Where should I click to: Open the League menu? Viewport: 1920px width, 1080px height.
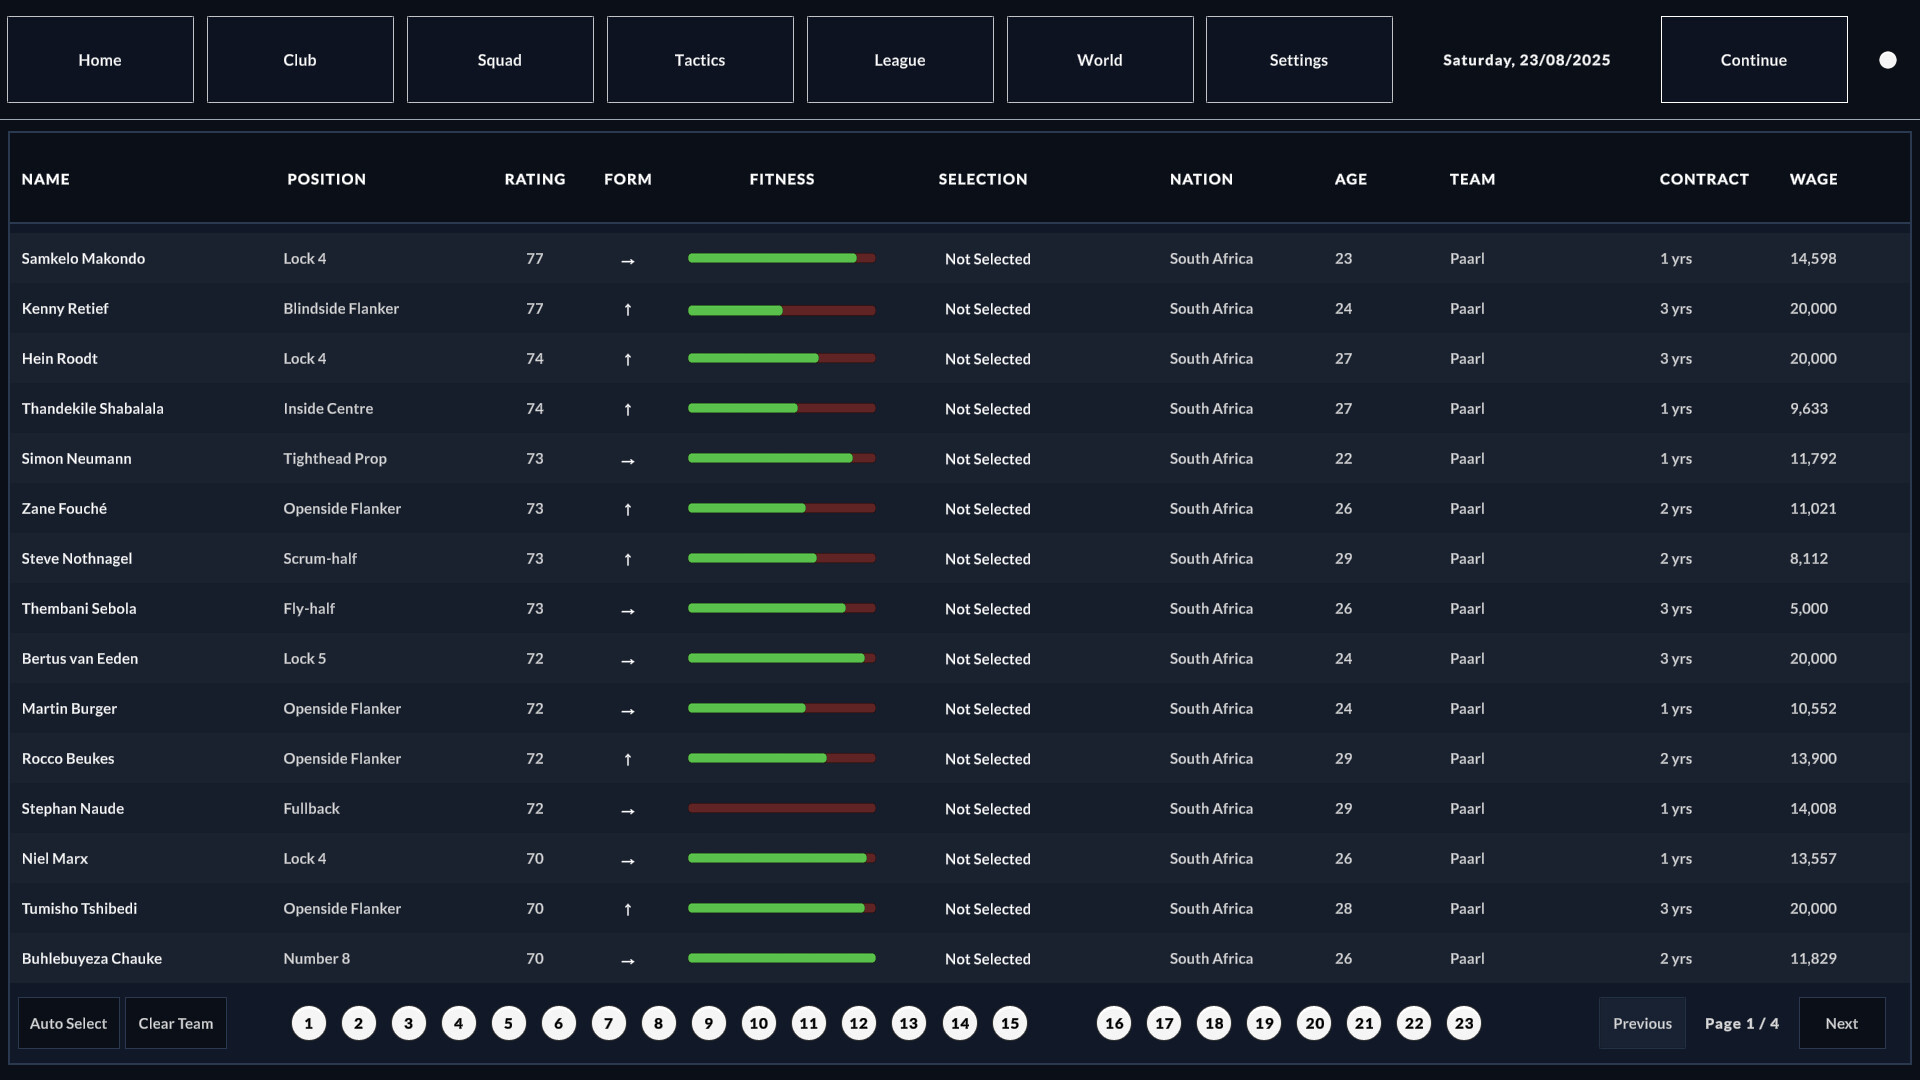click(x=899, y=59)
